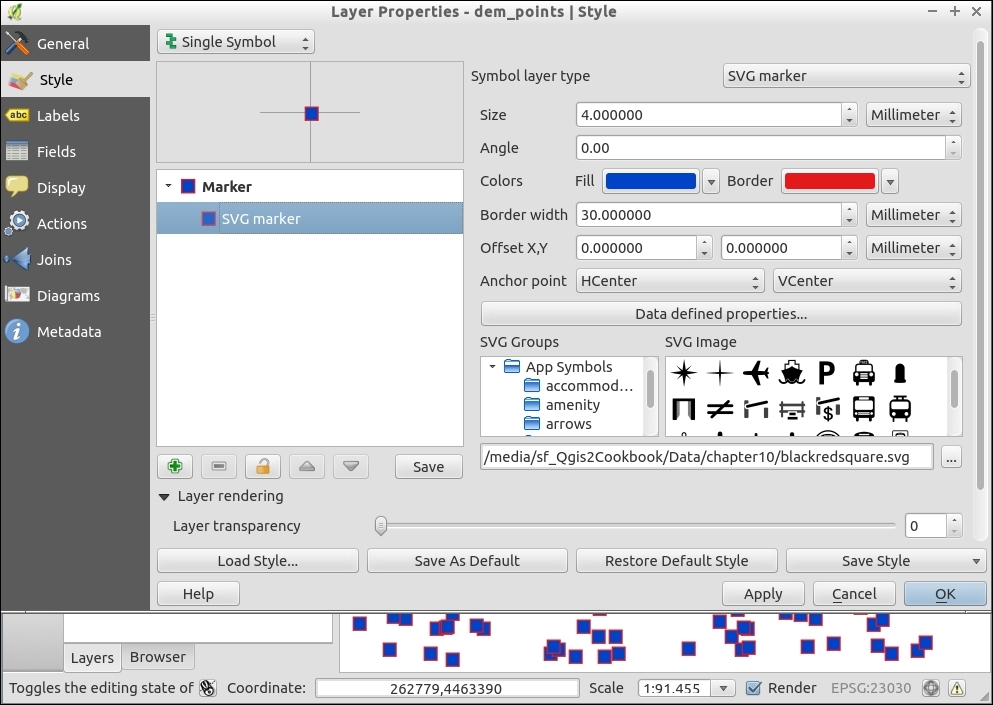Open the Symbol layer type dropdown
The height and width of the screenshot is (705, 993).
point(846,76)
